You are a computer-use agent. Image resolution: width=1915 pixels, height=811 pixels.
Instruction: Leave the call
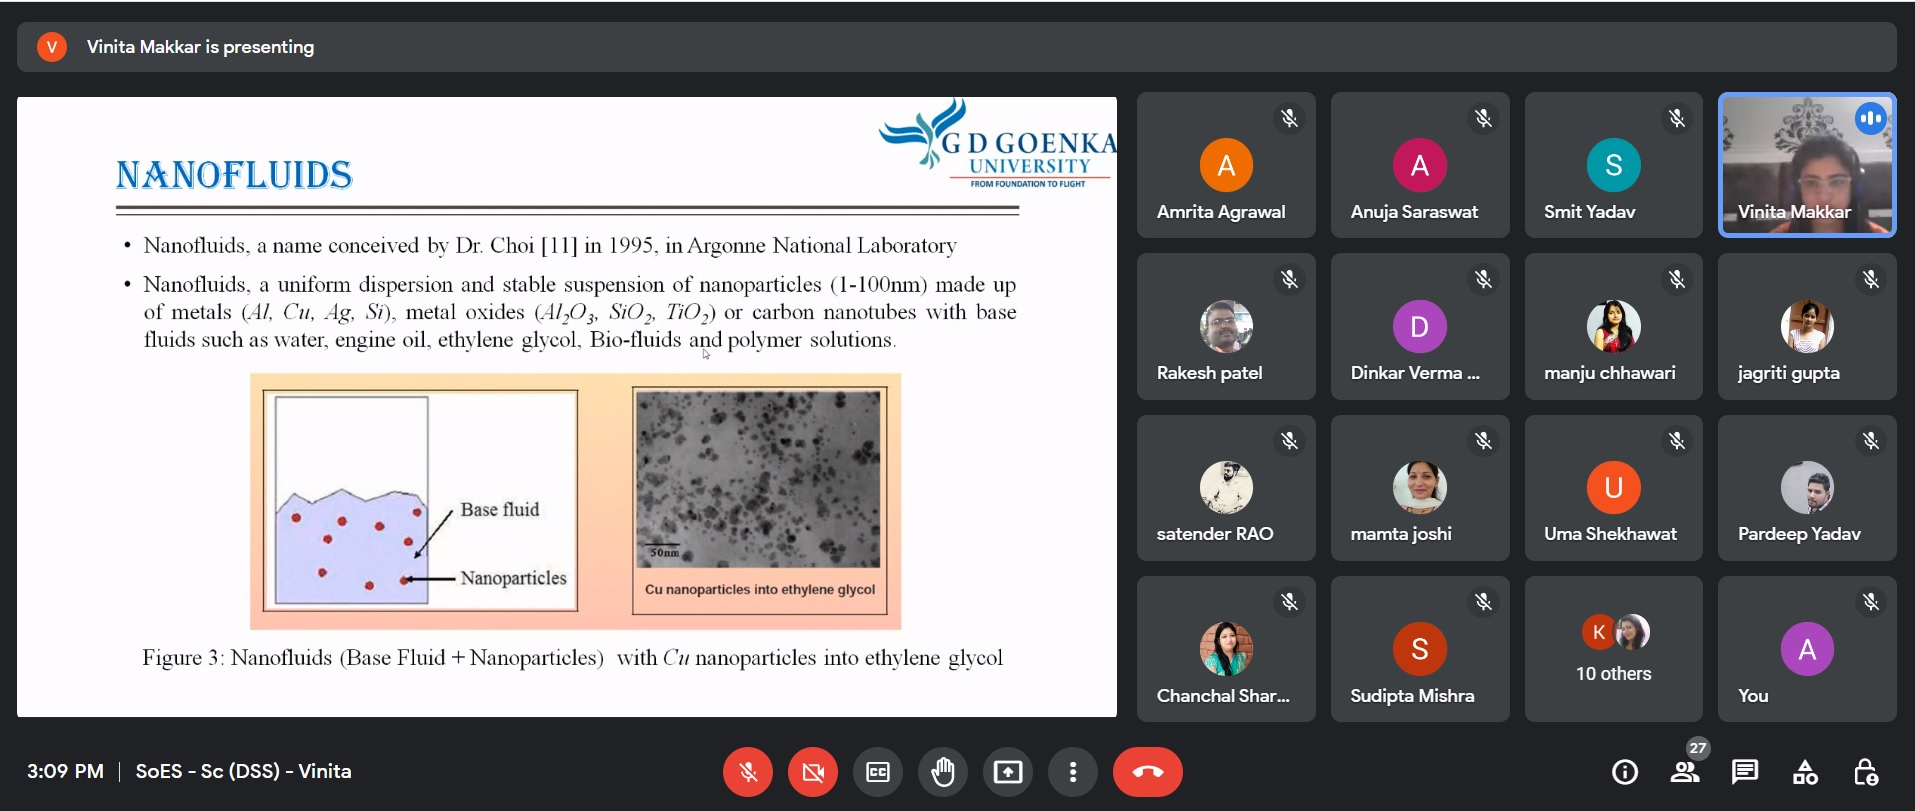coord(1147,772)
